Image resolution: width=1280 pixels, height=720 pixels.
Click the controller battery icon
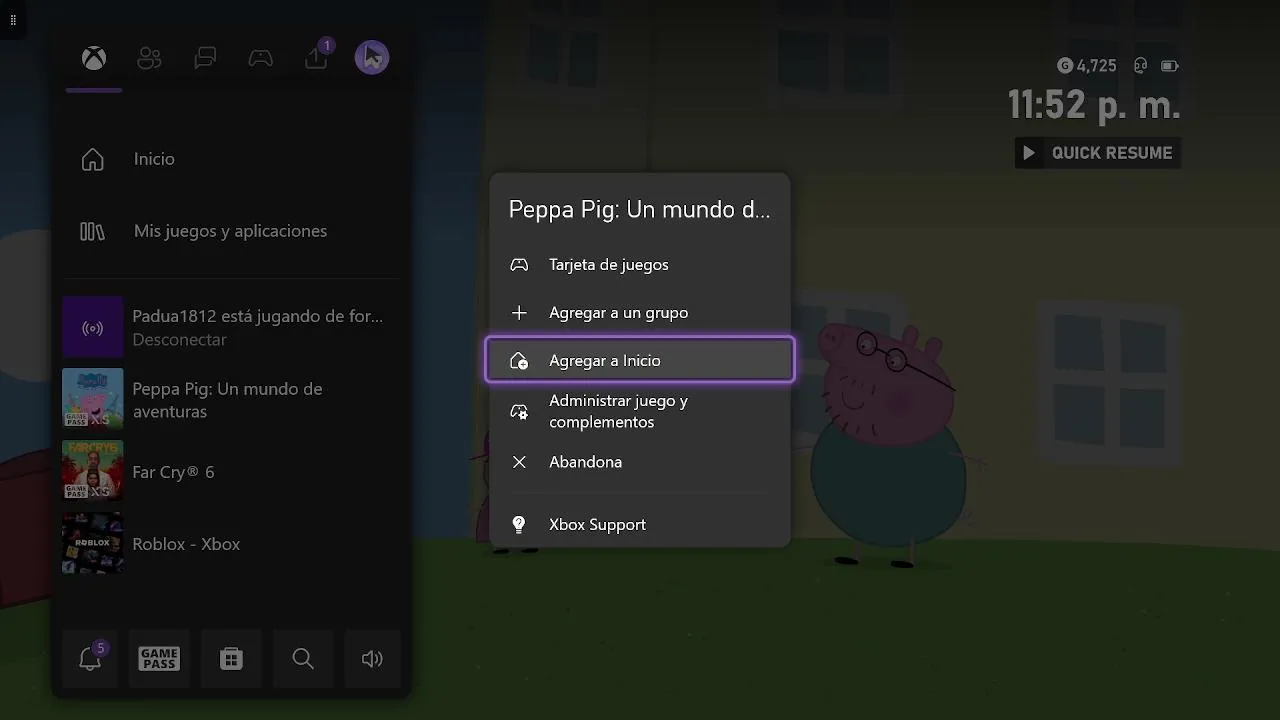point(1169,66)
